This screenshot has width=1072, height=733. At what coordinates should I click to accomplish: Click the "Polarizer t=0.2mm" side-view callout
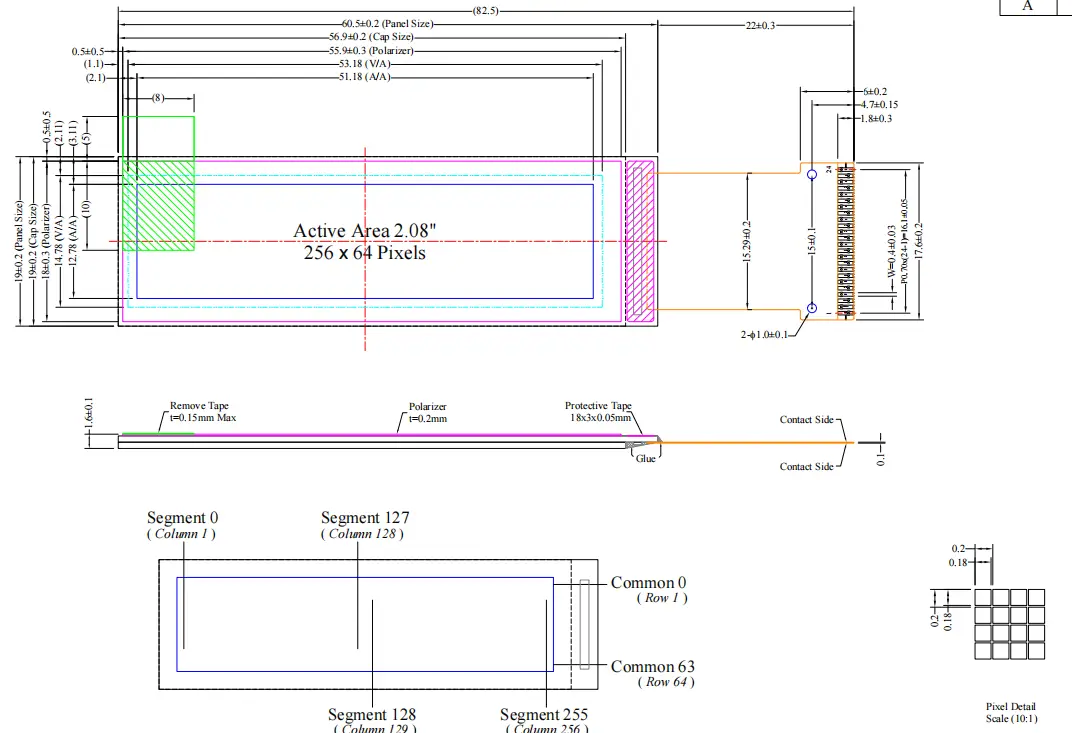click(x=428, y=412)
